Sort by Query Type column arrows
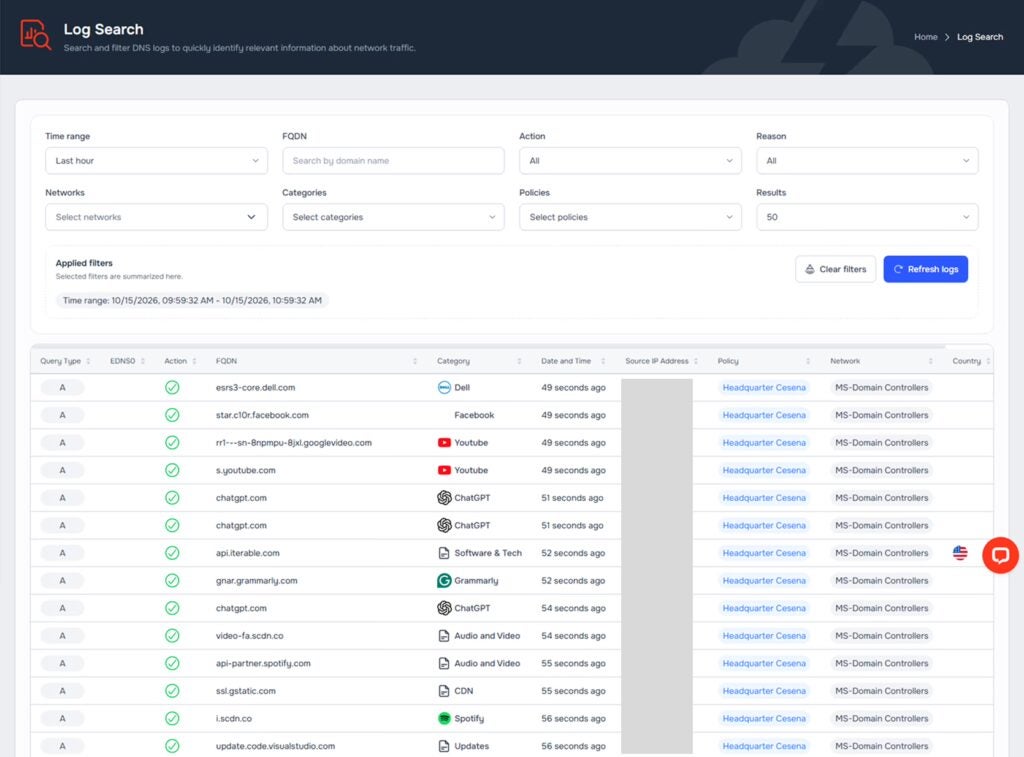1024x757 pixels. pyautogui.click(x=88, y=361)
